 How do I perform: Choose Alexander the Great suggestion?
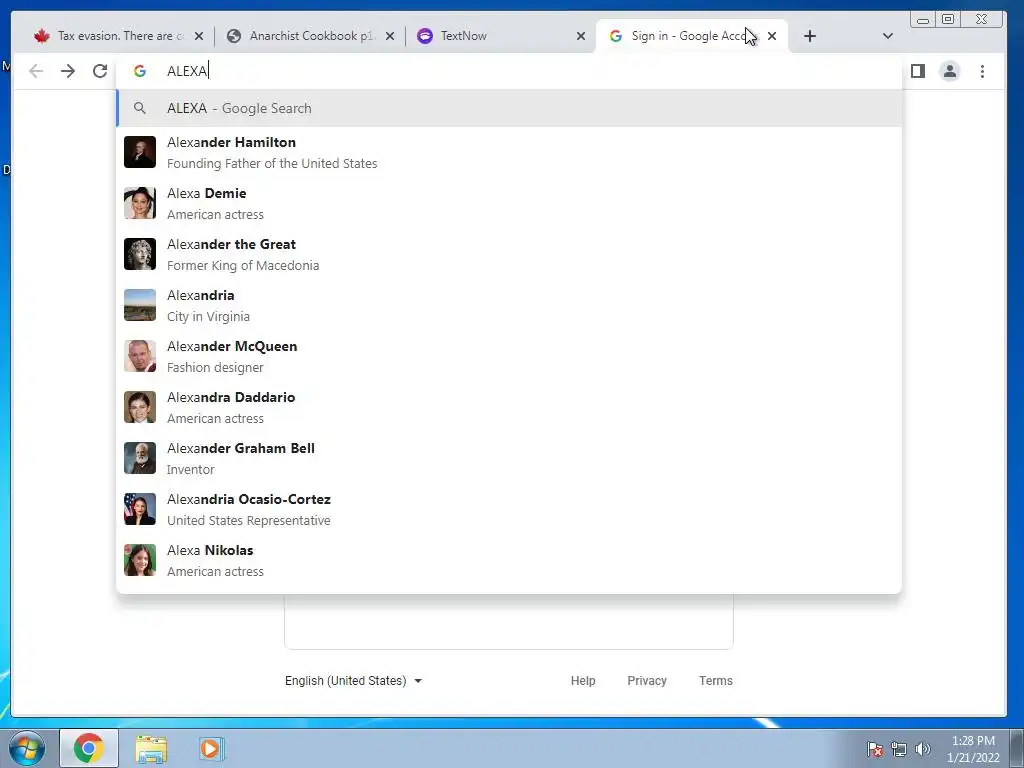tap(509, 254)
